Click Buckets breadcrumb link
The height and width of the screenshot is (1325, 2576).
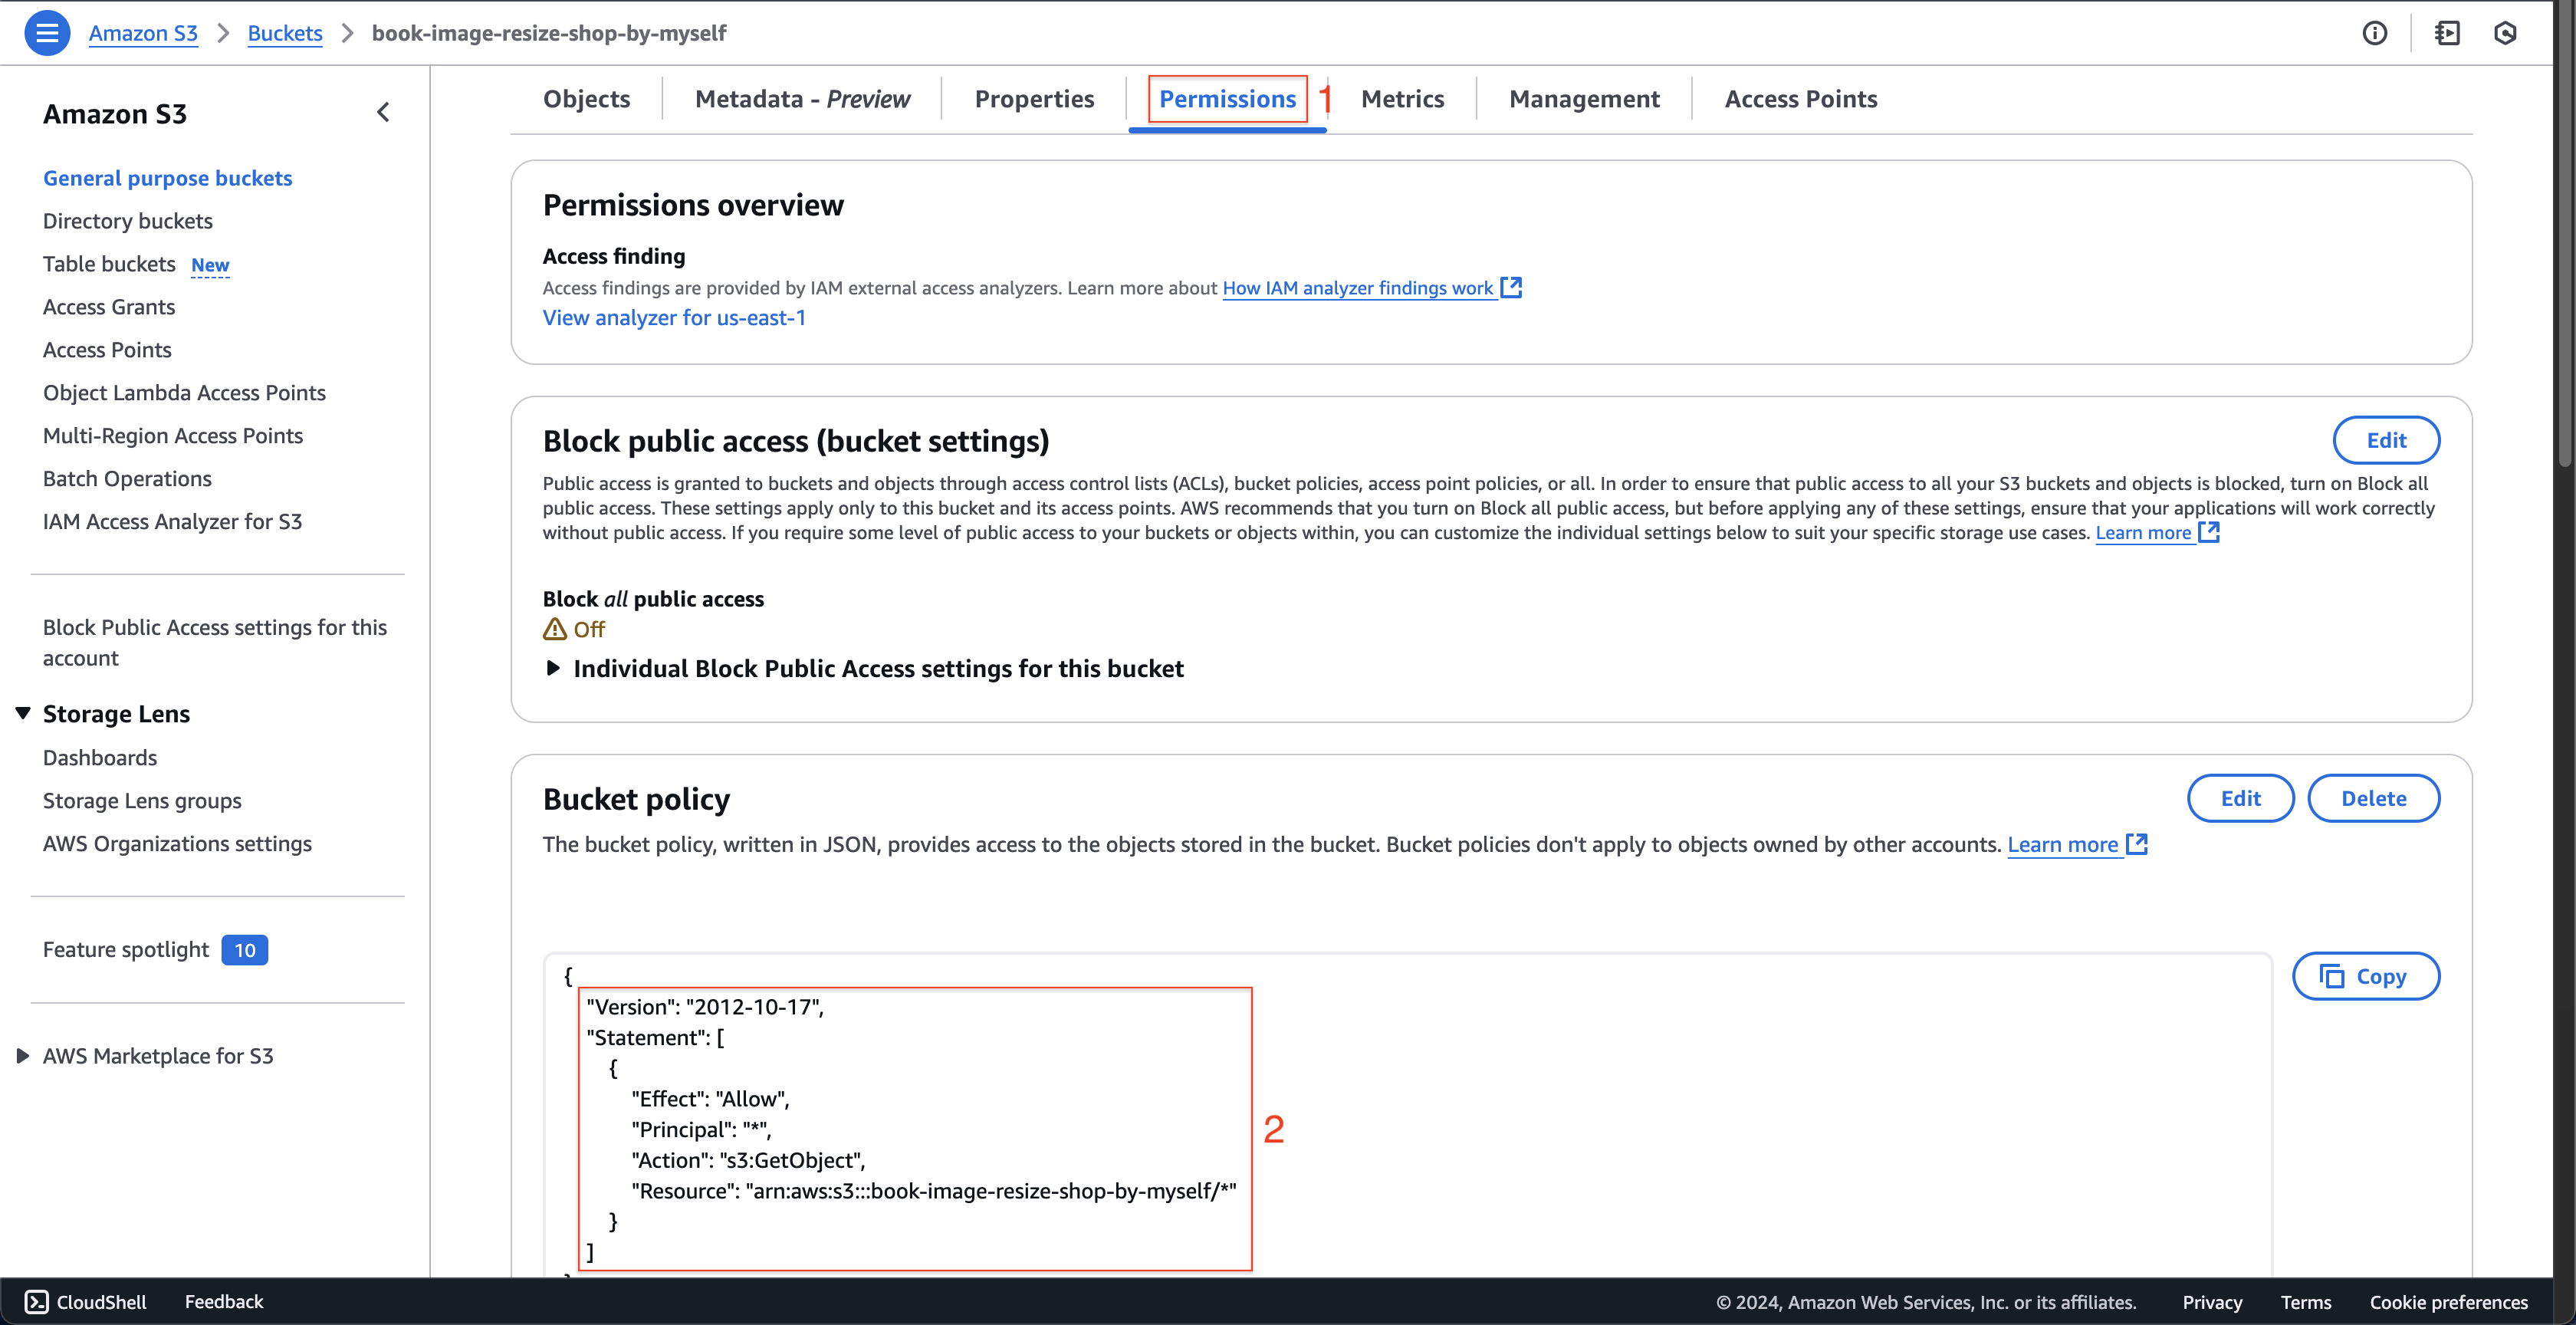[285, 33]
